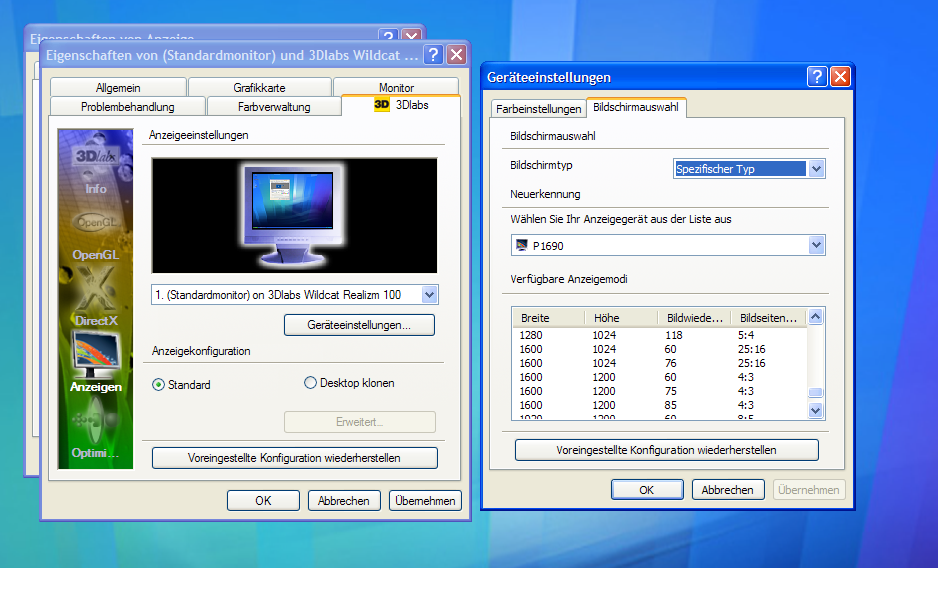Open the Optimi... section icon

click(x=95, y=428)
